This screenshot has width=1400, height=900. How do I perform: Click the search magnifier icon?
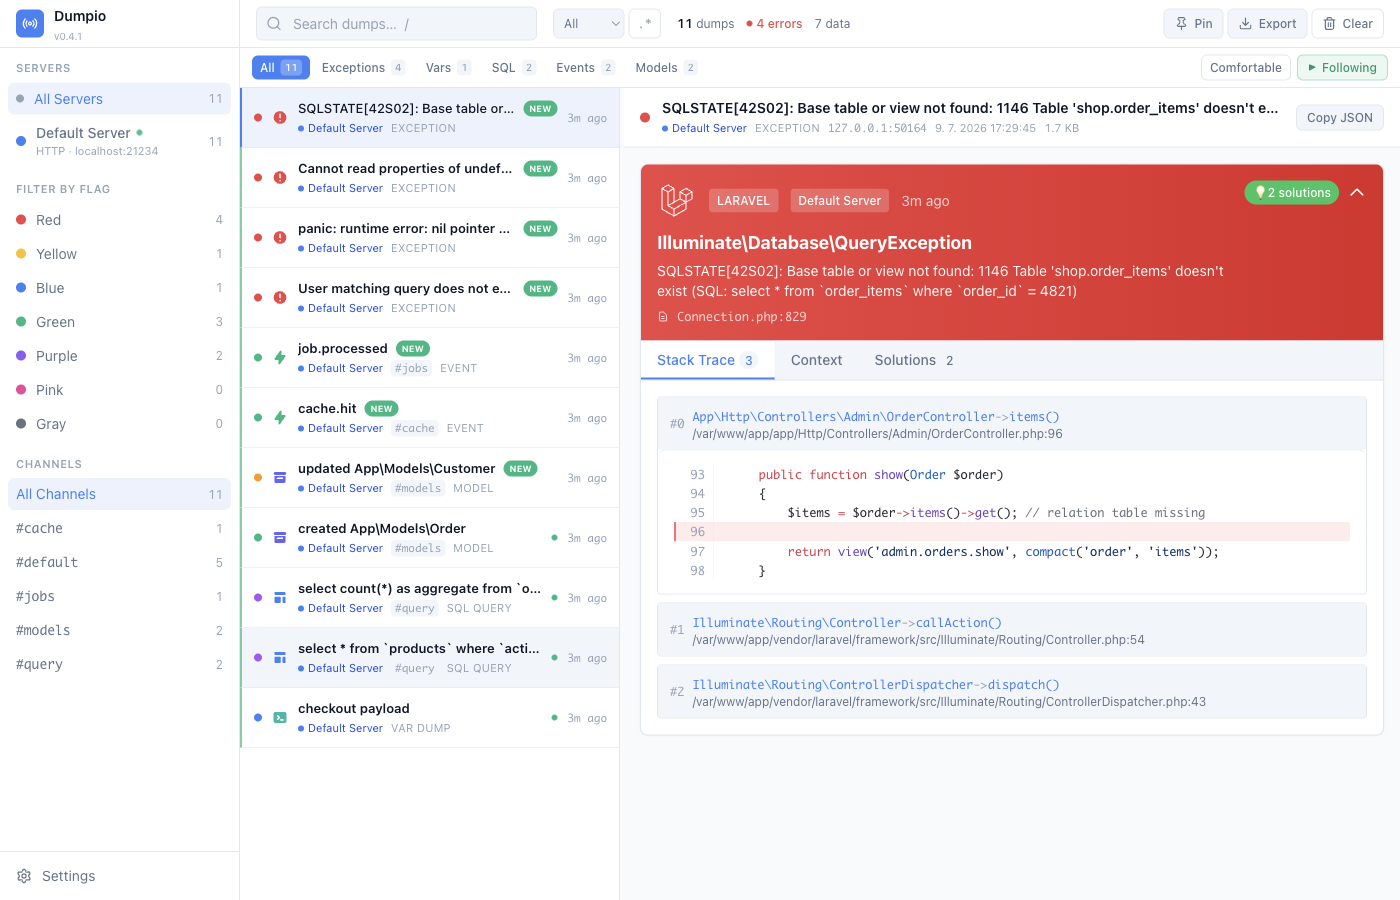(274, 24)
